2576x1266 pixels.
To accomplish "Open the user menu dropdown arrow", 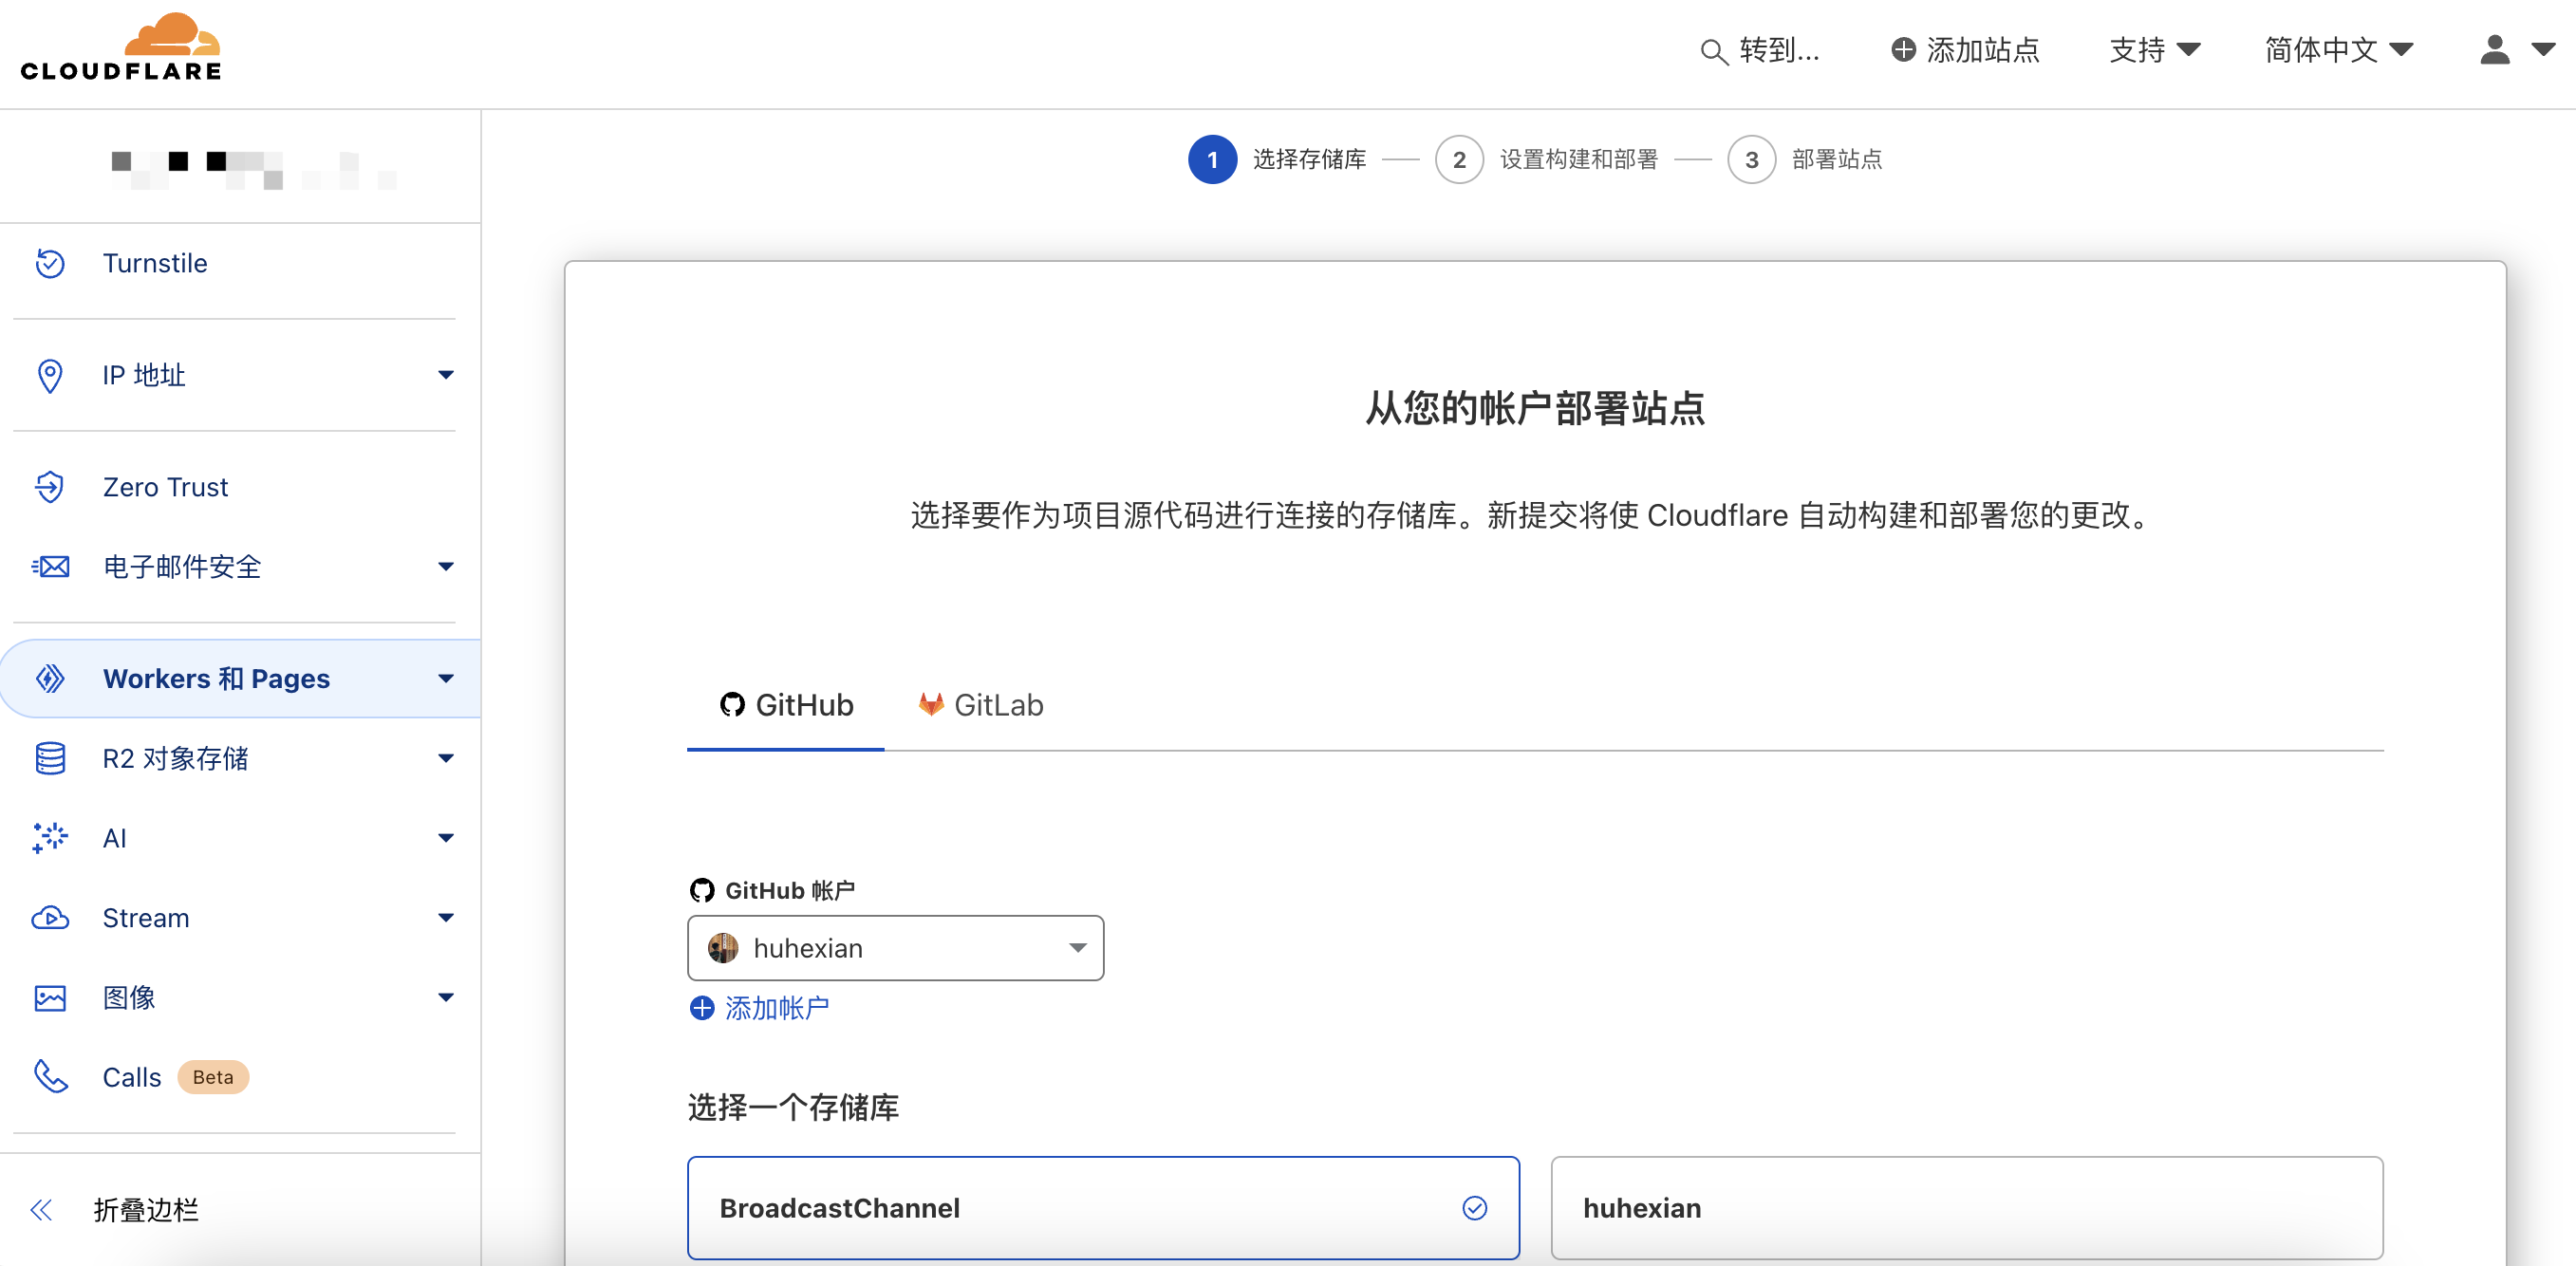I will [x=2543, y=49].
